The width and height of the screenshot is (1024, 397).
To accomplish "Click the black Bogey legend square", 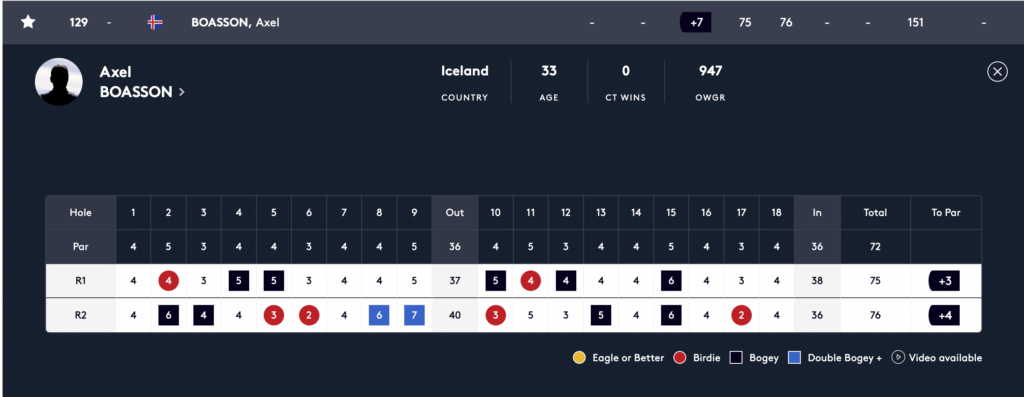I will click(x=737, y=358).
